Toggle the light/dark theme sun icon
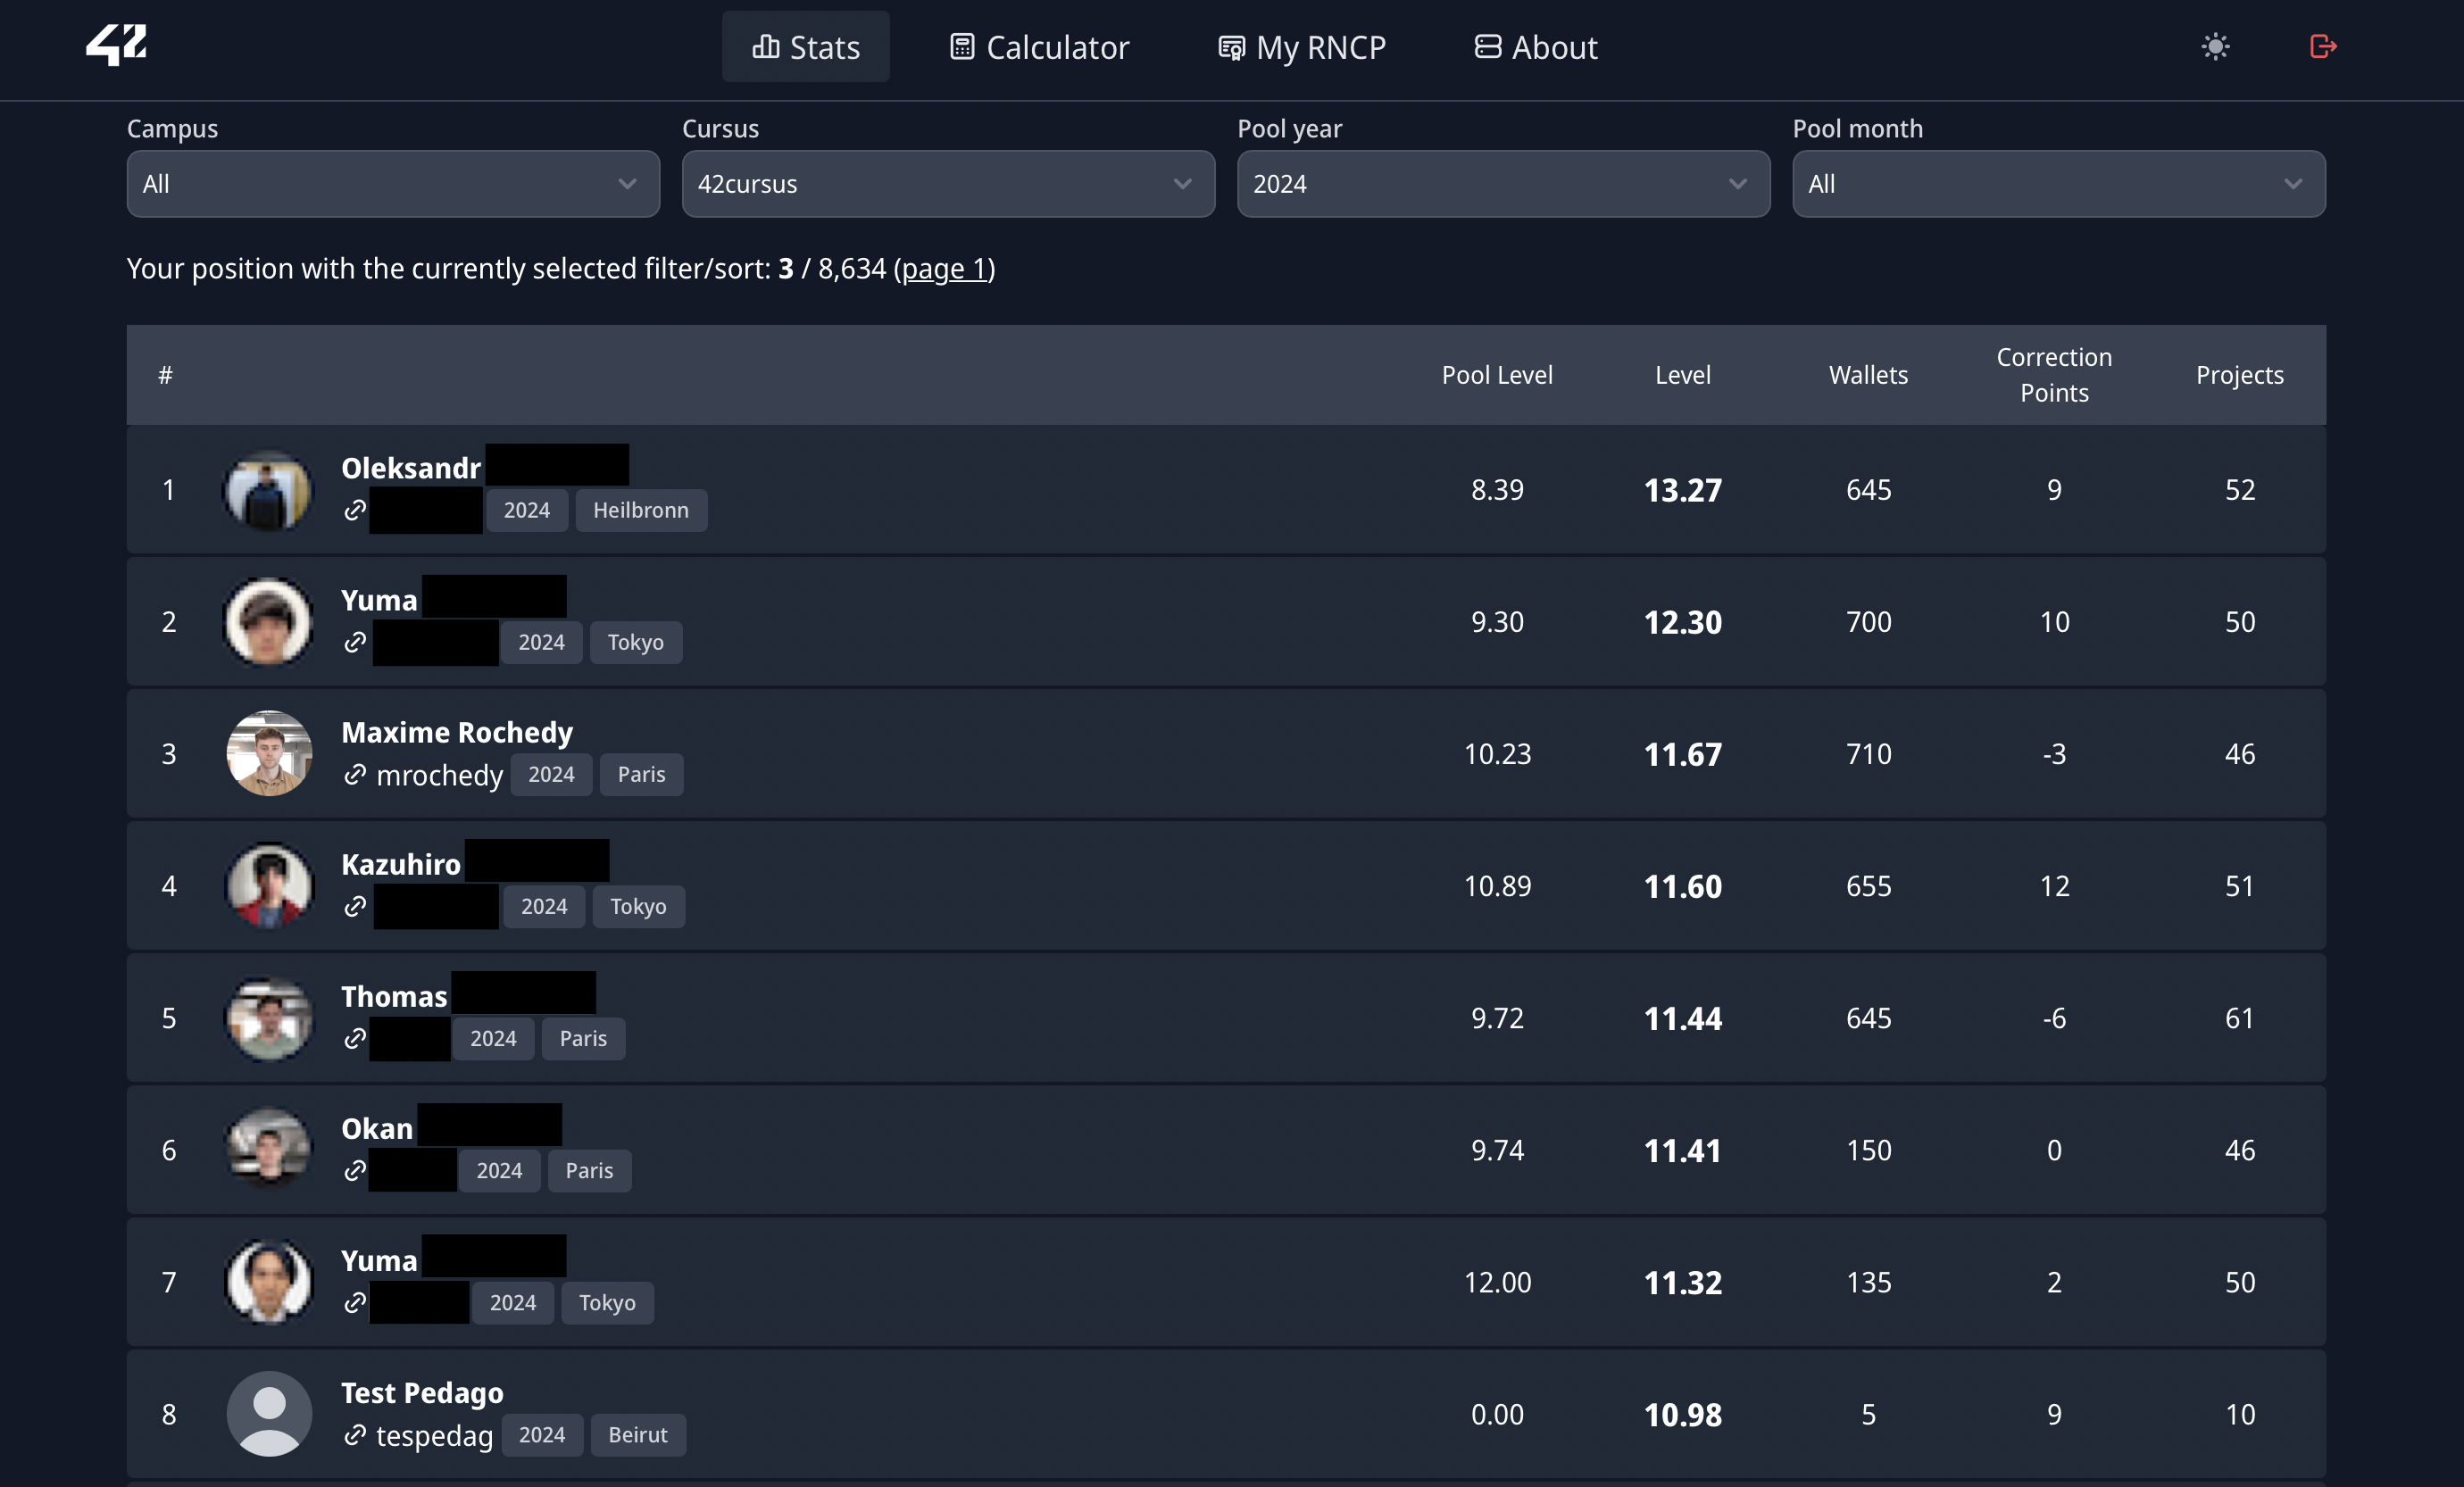This screenshot has height=1487, width=2464. 2215,46
